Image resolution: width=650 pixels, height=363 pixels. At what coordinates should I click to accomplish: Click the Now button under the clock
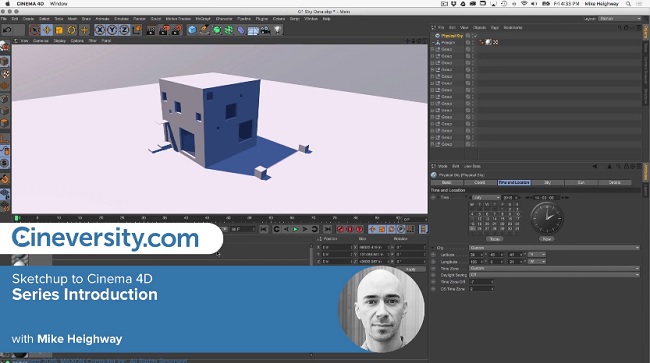(547, 239)
